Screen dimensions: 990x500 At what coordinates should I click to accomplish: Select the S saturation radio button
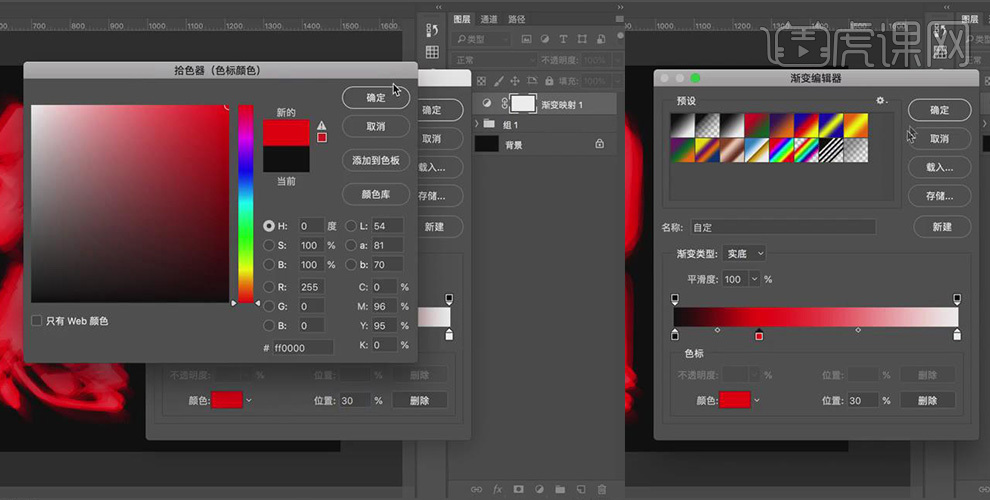[x=269, y=245]
